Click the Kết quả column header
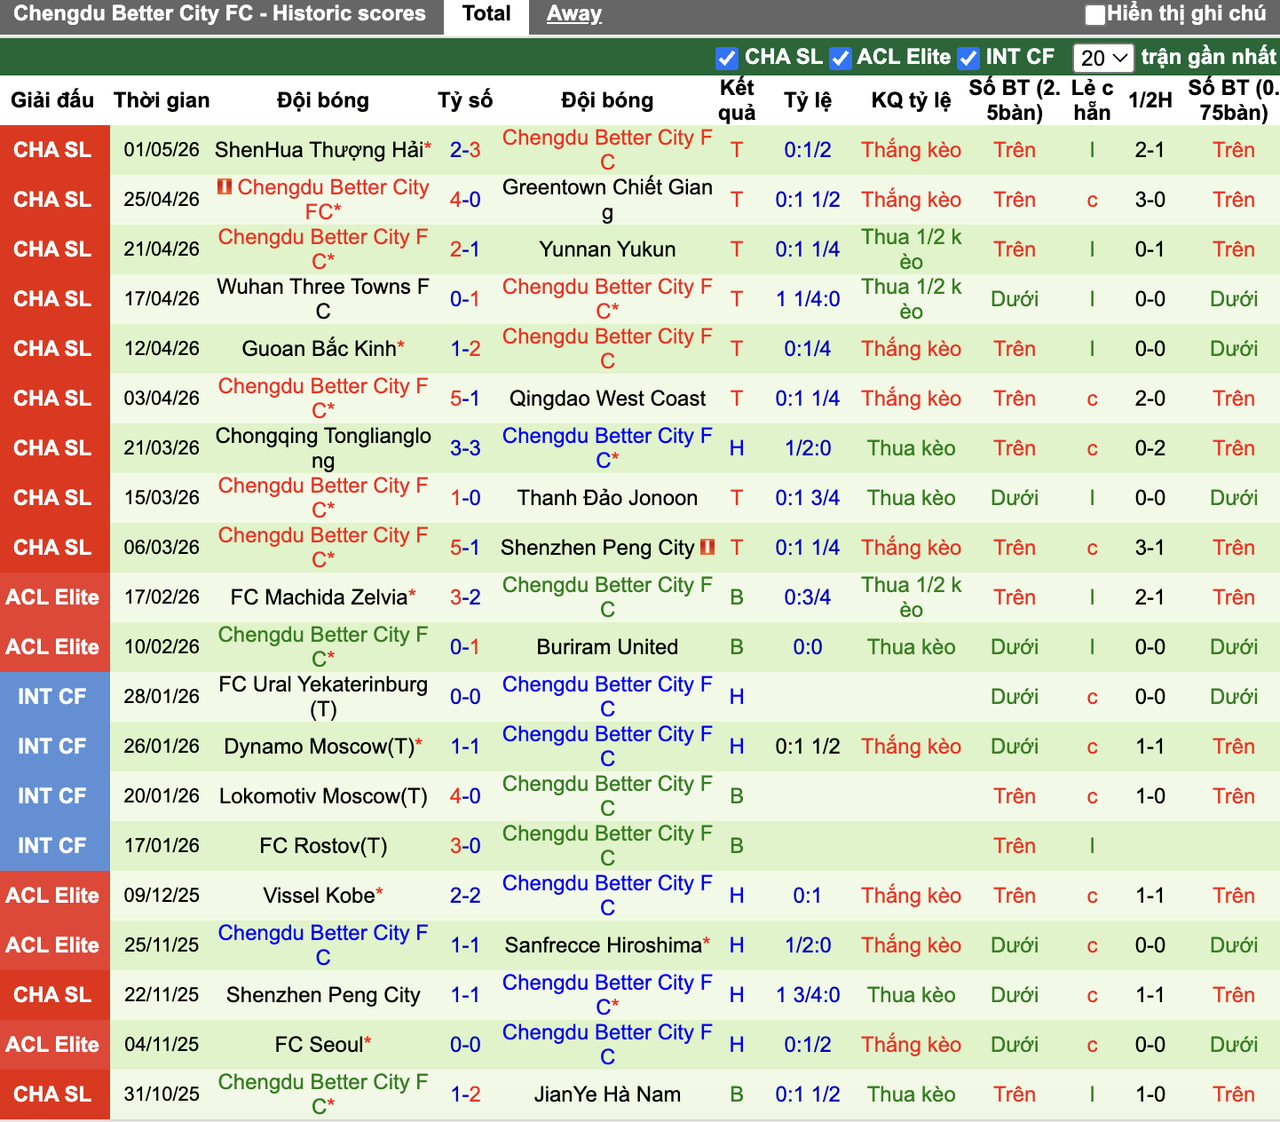Screen dimensions: 1280x1122 click(x=737, y=100)
